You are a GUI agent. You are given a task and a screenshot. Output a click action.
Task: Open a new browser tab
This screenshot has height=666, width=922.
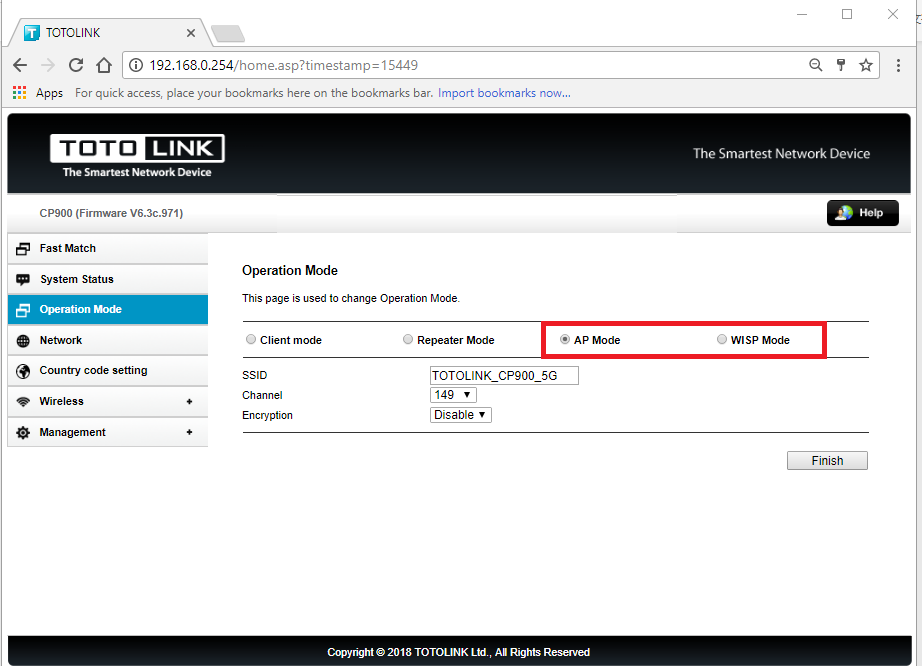(228, 34)
